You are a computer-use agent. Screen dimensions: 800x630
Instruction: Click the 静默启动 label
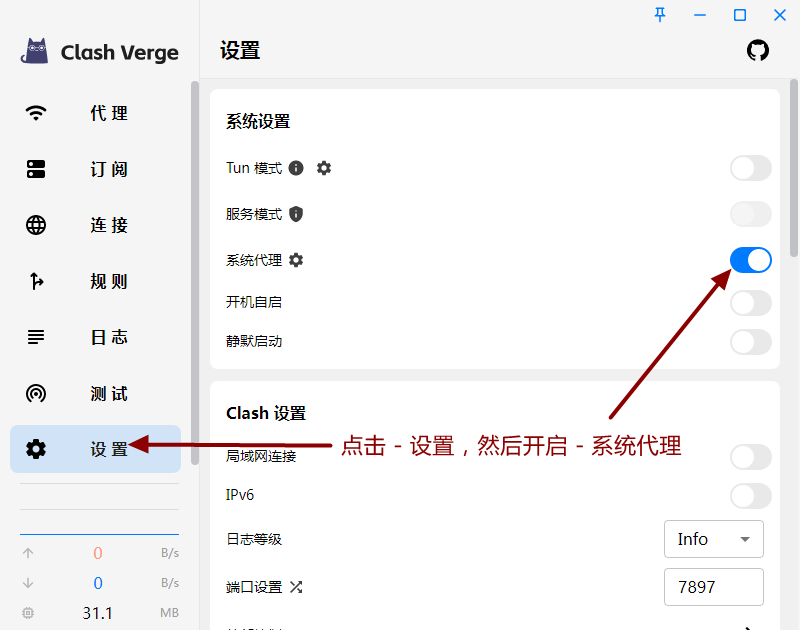254,341
